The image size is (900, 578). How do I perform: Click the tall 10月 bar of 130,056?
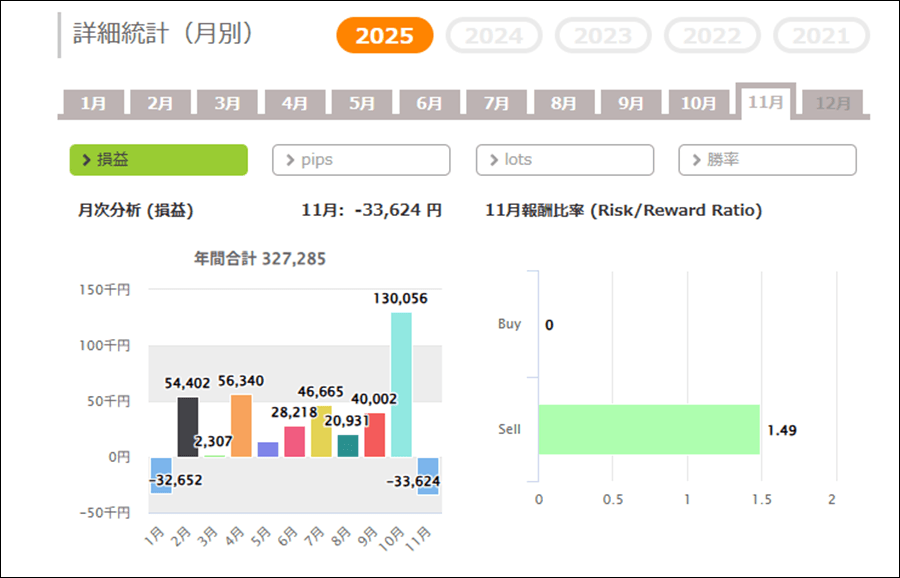[401, 385]
